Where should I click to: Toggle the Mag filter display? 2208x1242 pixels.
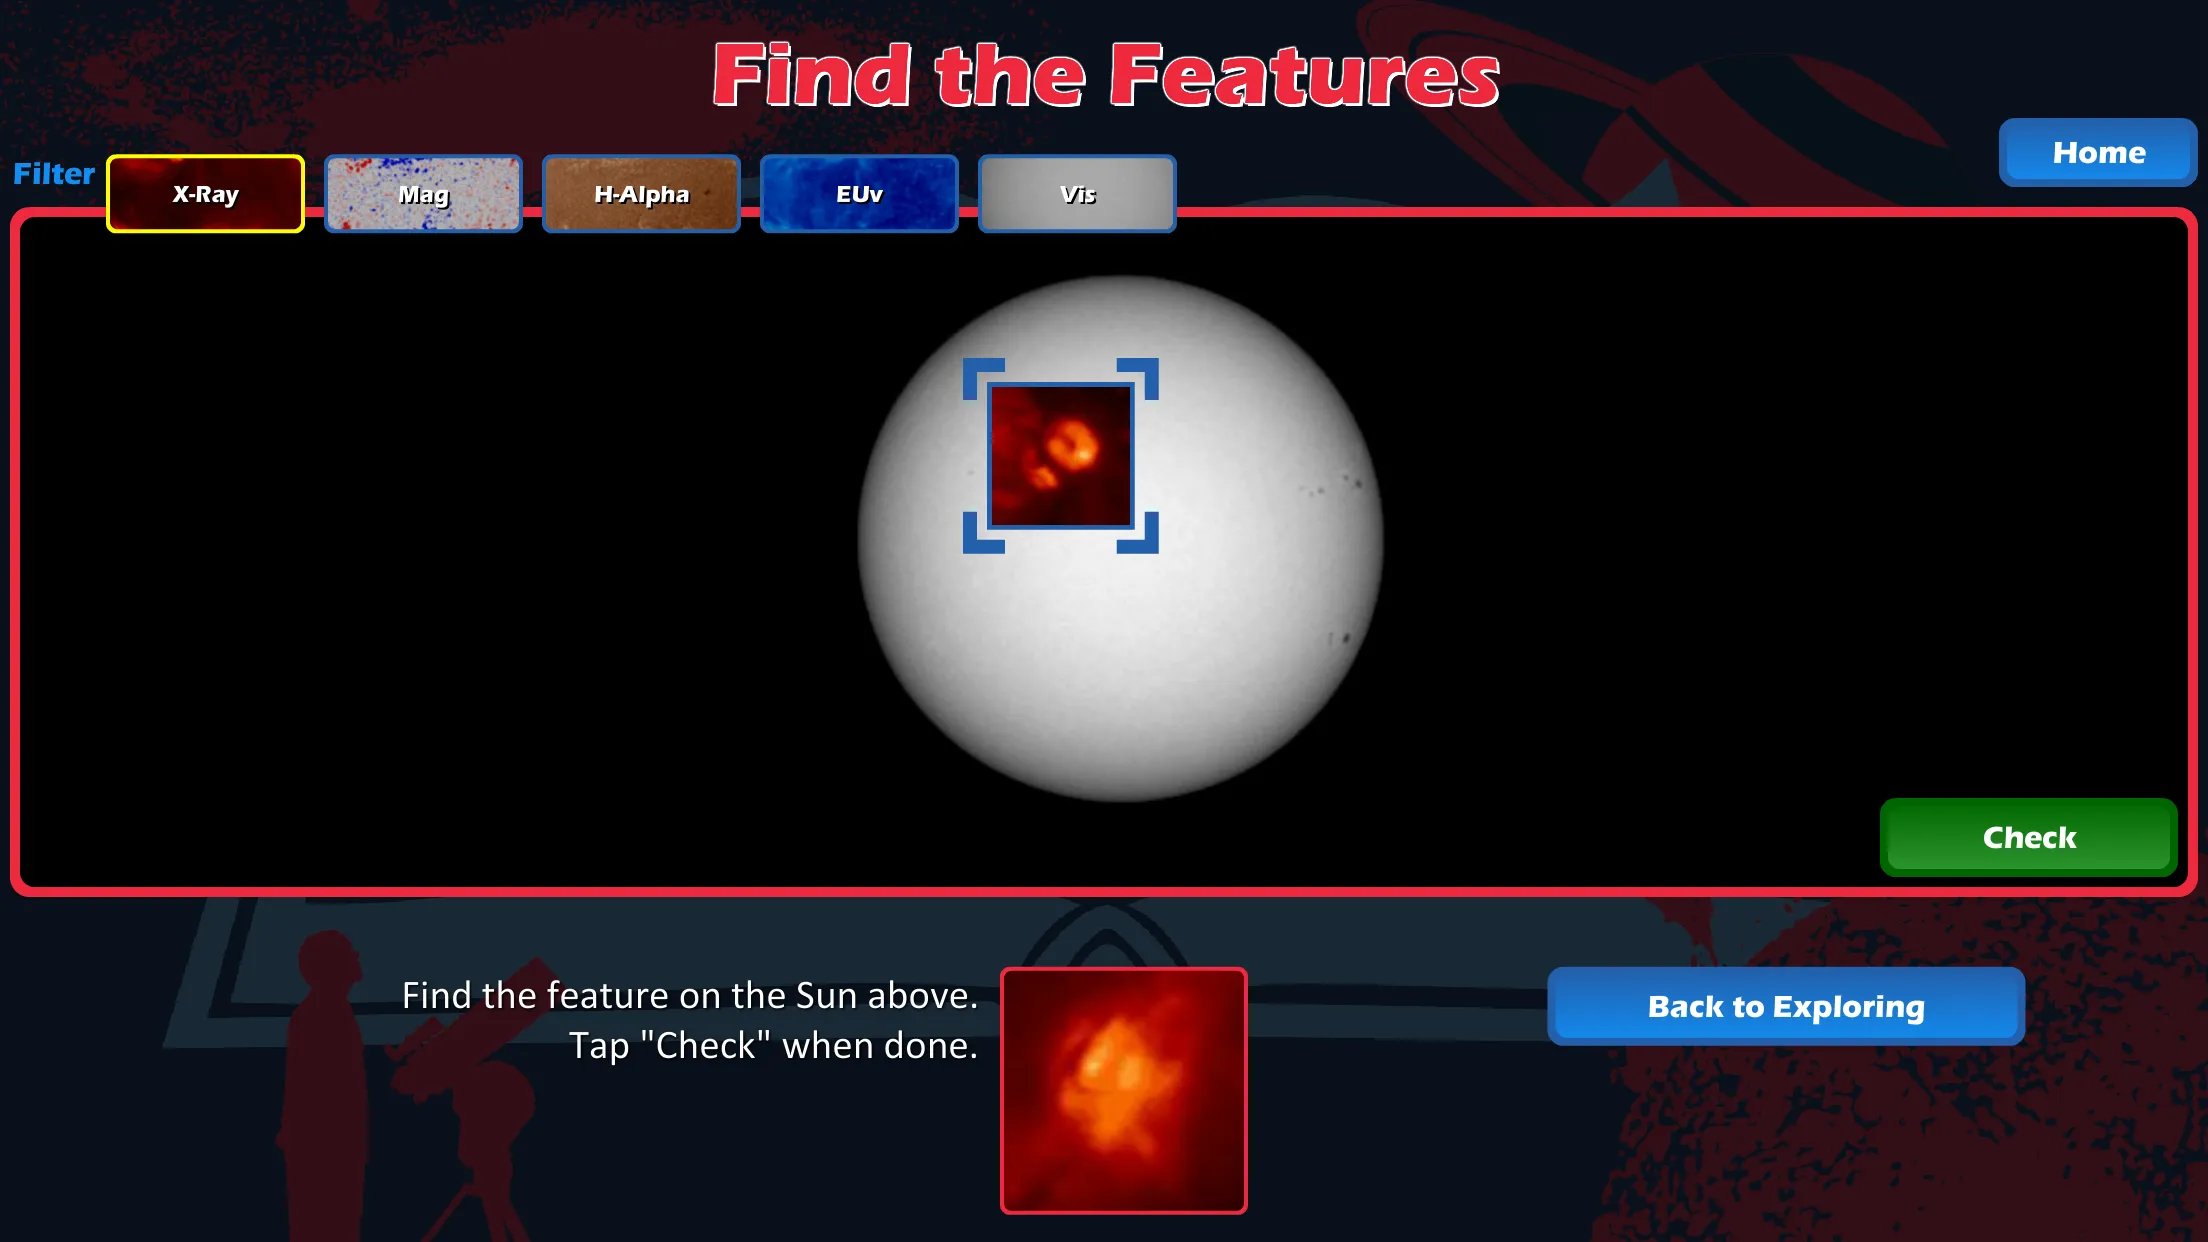click(x=423, y=193)
